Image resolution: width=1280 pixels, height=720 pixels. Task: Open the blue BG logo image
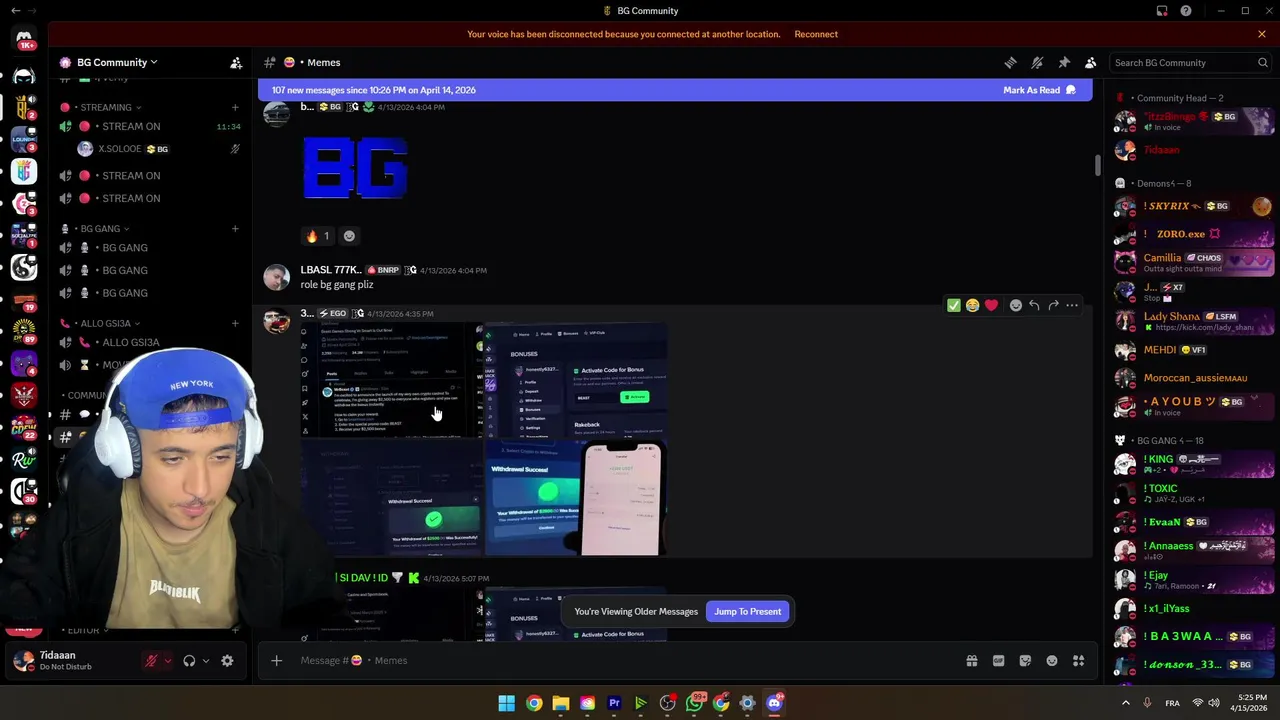[356, 168]
